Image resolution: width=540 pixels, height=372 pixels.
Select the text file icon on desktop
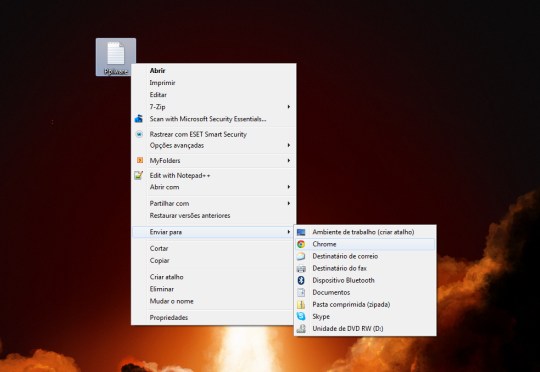coord(116,57)
